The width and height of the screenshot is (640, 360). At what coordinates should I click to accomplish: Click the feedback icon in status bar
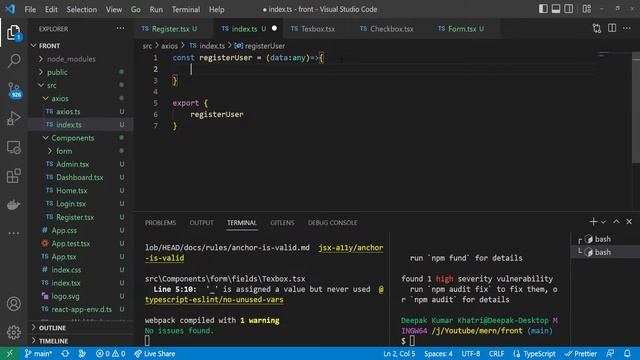pyautogui.click(x=610, y=353)
